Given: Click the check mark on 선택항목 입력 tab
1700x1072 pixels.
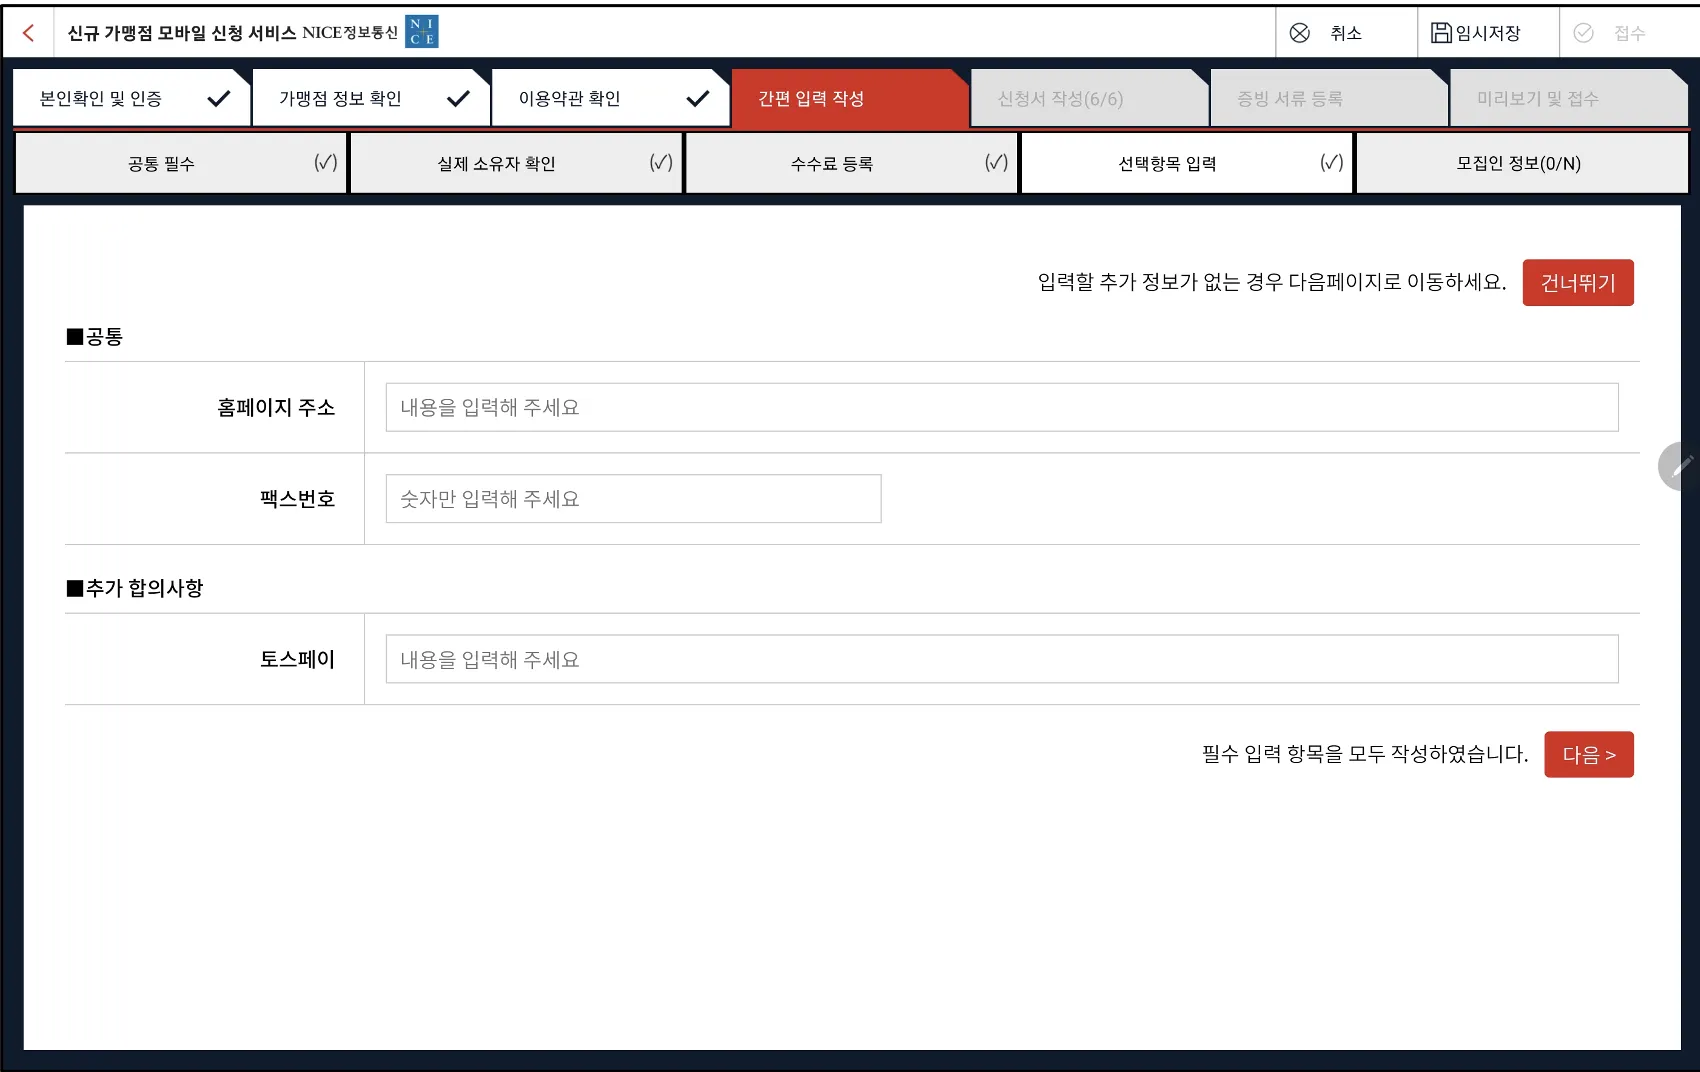Looking at the screenshot, I should [1331, 163].
